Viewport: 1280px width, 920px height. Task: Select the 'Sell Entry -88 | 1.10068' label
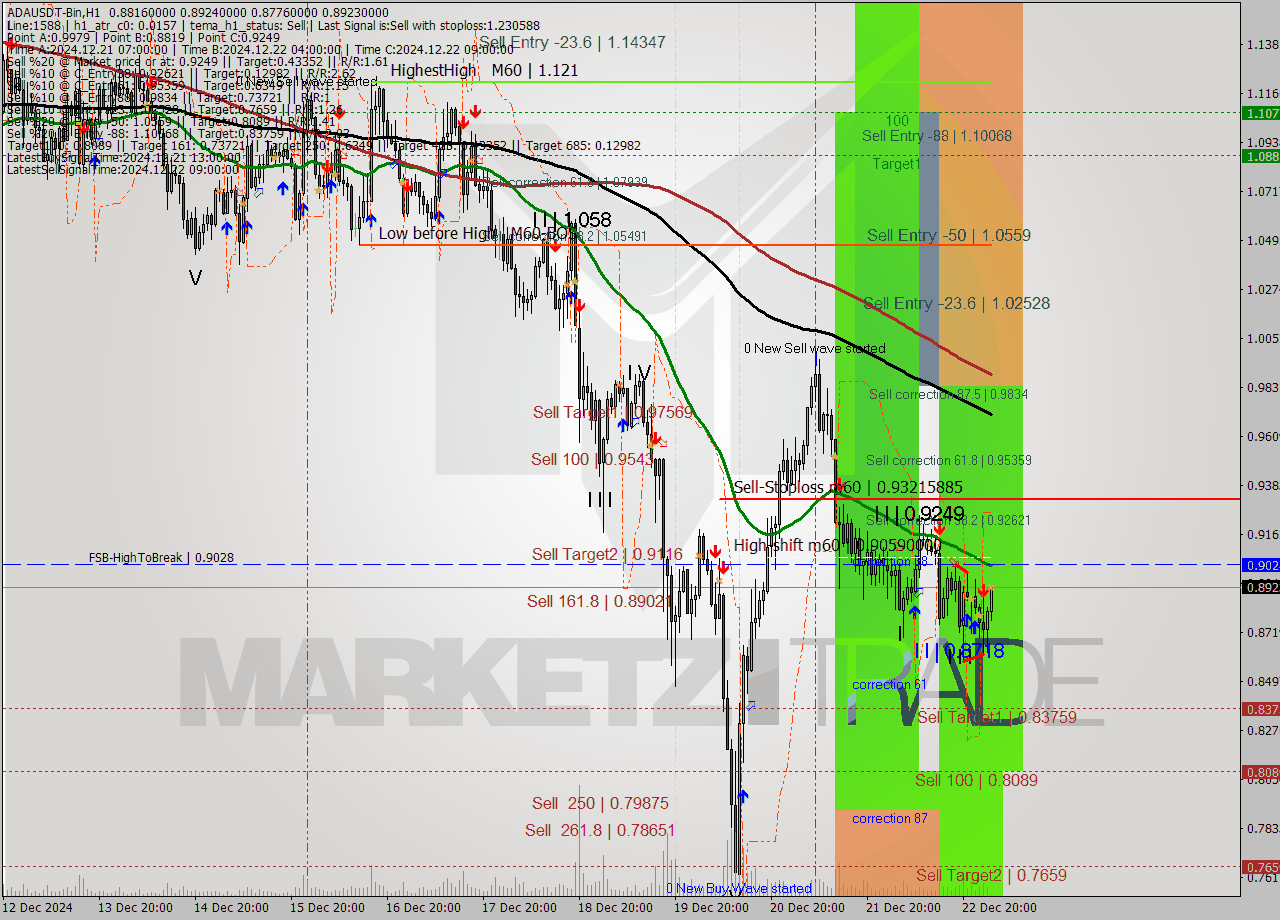937,136
